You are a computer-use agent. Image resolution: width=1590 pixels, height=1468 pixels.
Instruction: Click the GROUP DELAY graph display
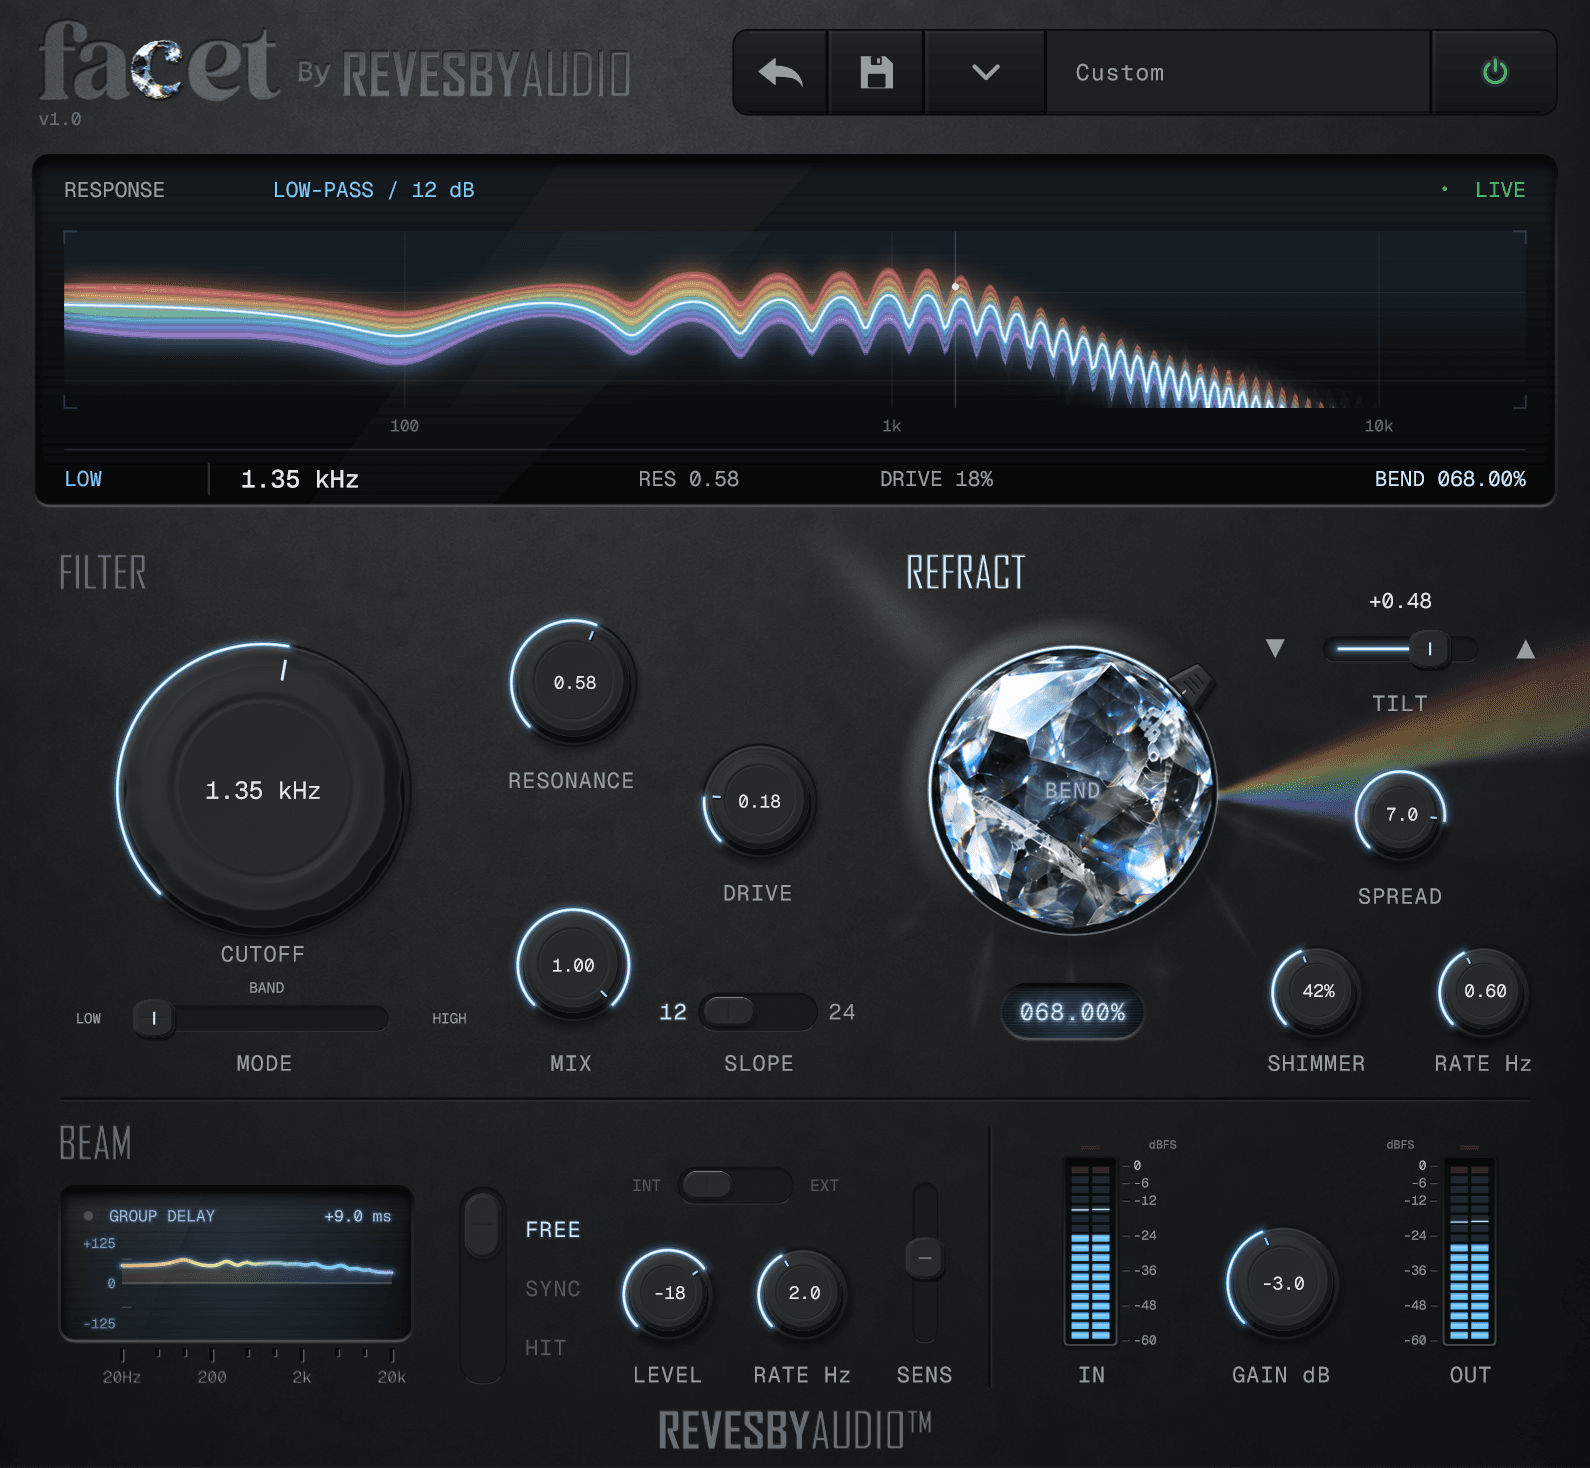click(236, 1263)
